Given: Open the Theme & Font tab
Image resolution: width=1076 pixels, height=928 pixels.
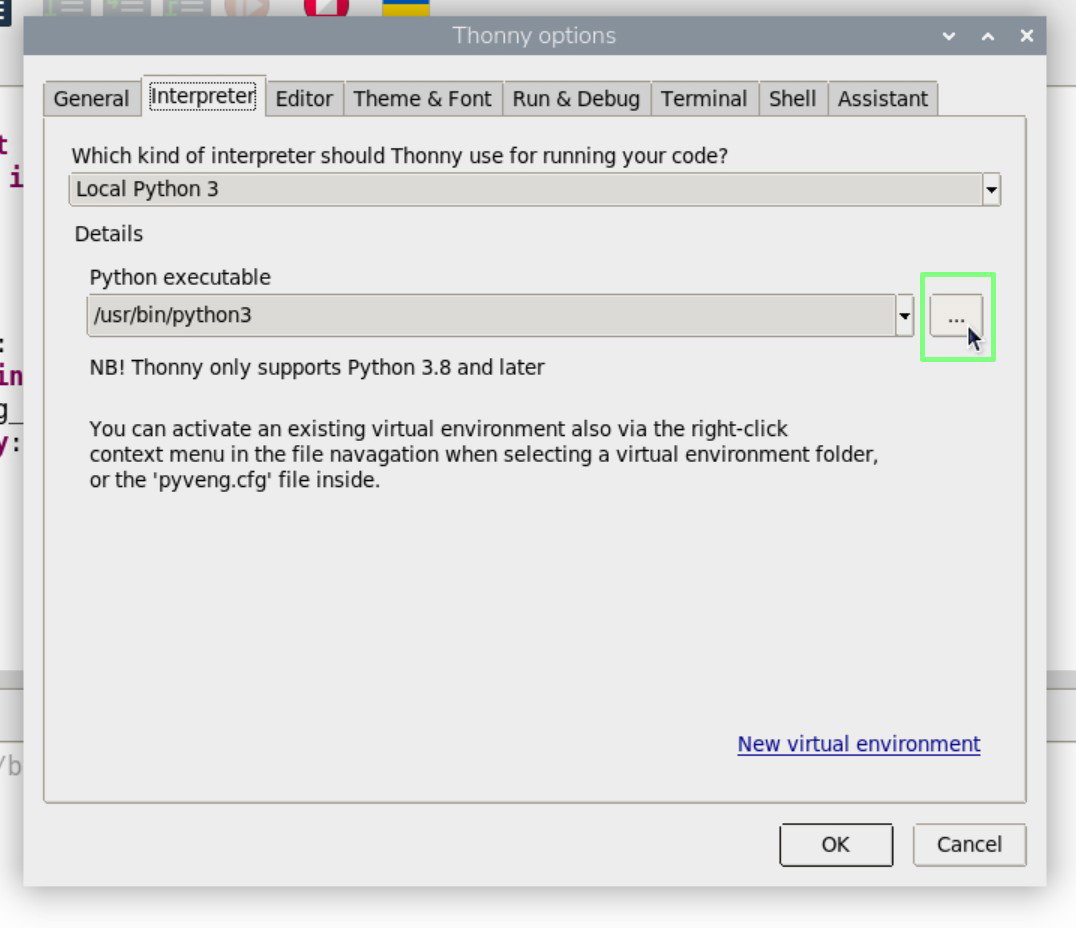Looking at the screenshot, I should point(423,99).
